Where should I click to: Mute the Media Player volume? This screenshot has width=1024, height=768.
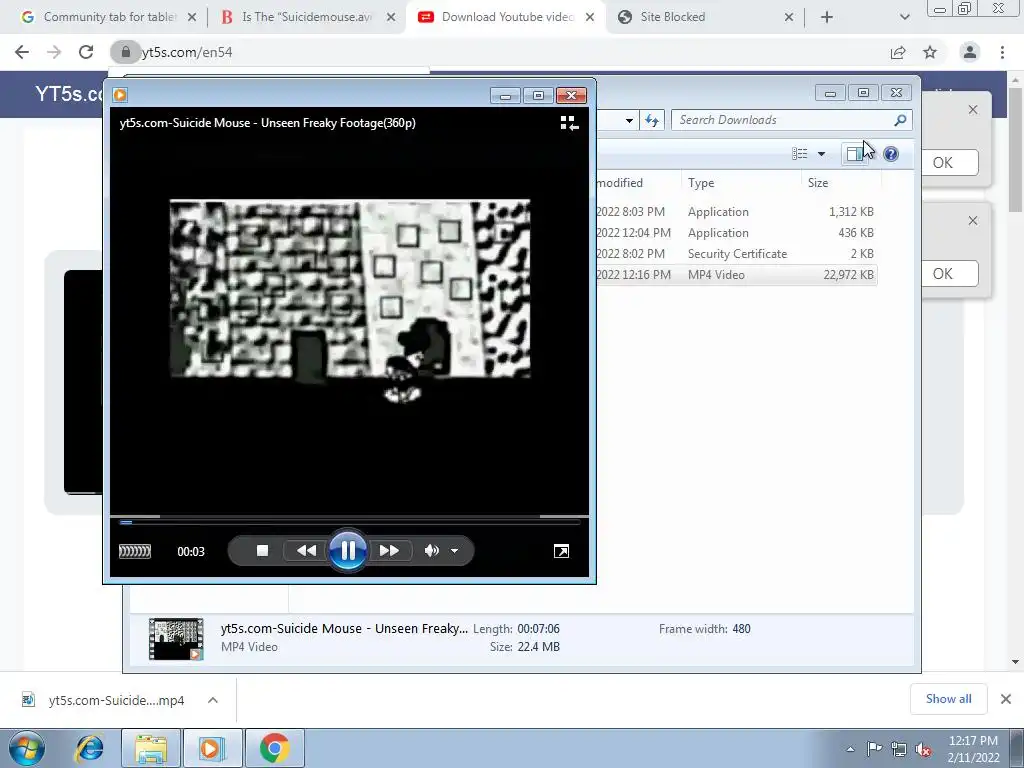(432, 551)
